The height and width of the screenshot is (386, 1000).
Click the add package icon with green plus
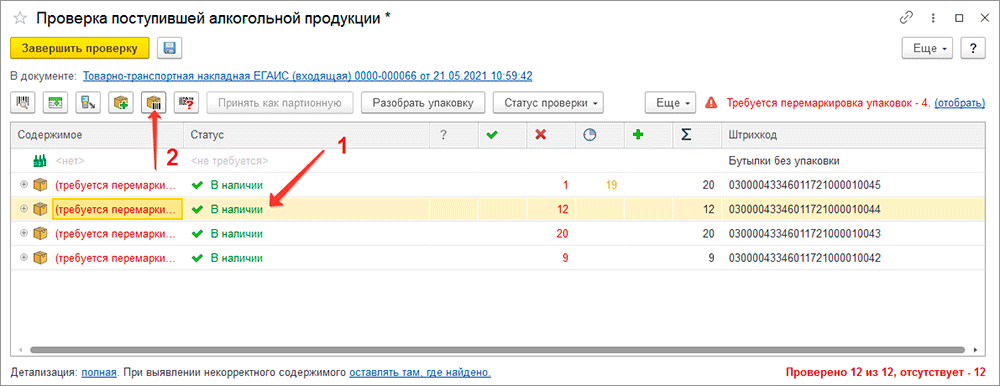pos(121,103)
